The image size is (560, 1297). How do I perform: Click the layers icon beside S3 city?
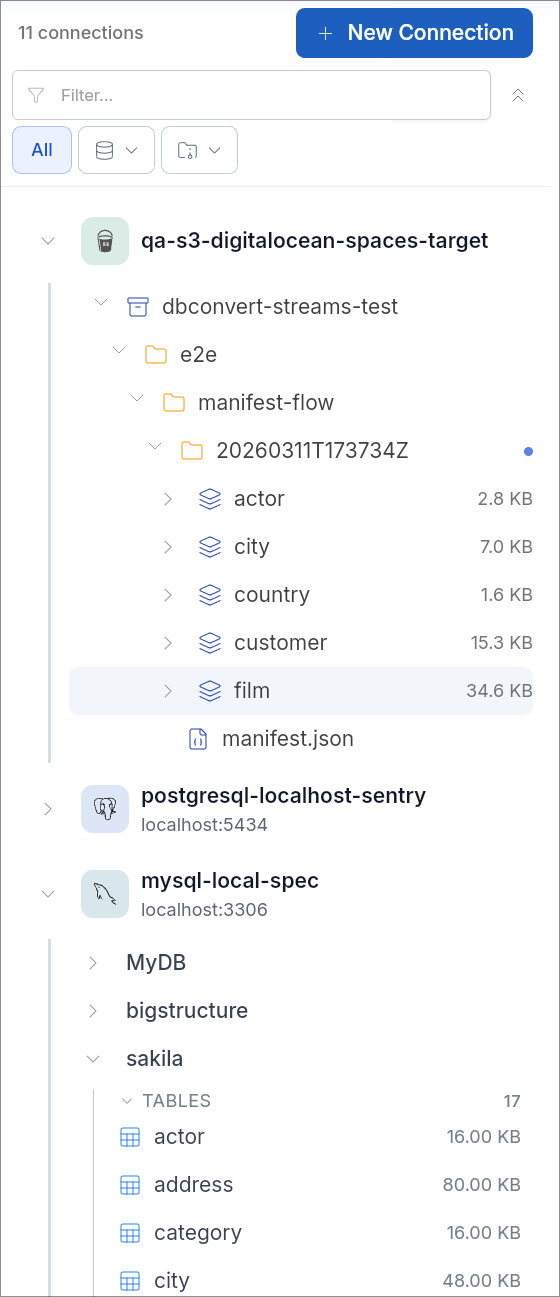point(209,547)
